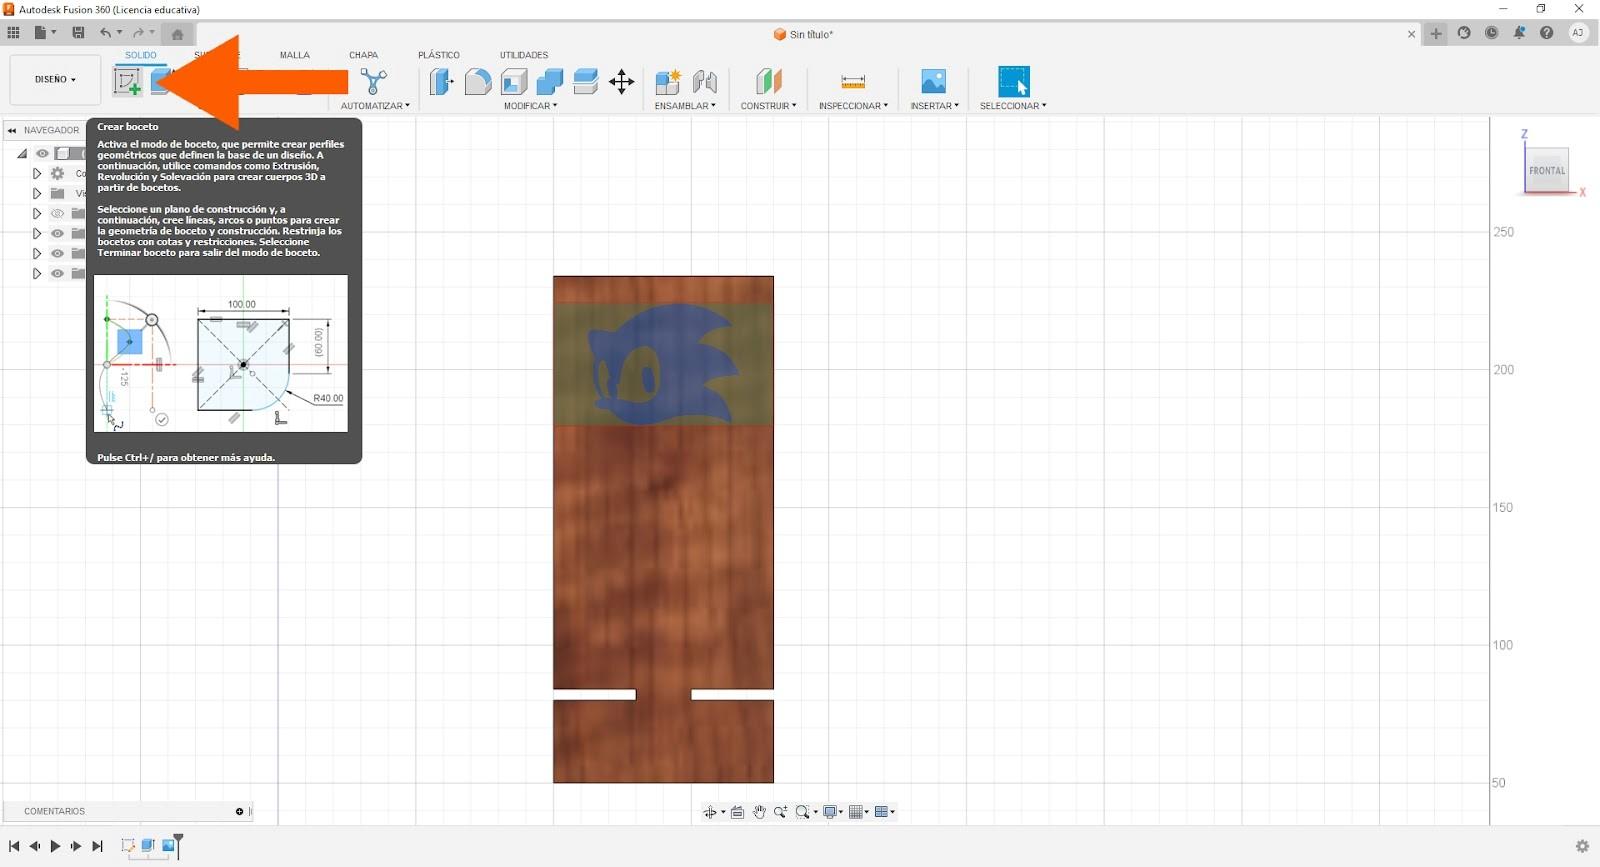Image resolution: width=1600 pixels, height=867 pixels.
Task: Open timeline settings gear icon
Action: pyautogui.click(x=1582, y=846)
